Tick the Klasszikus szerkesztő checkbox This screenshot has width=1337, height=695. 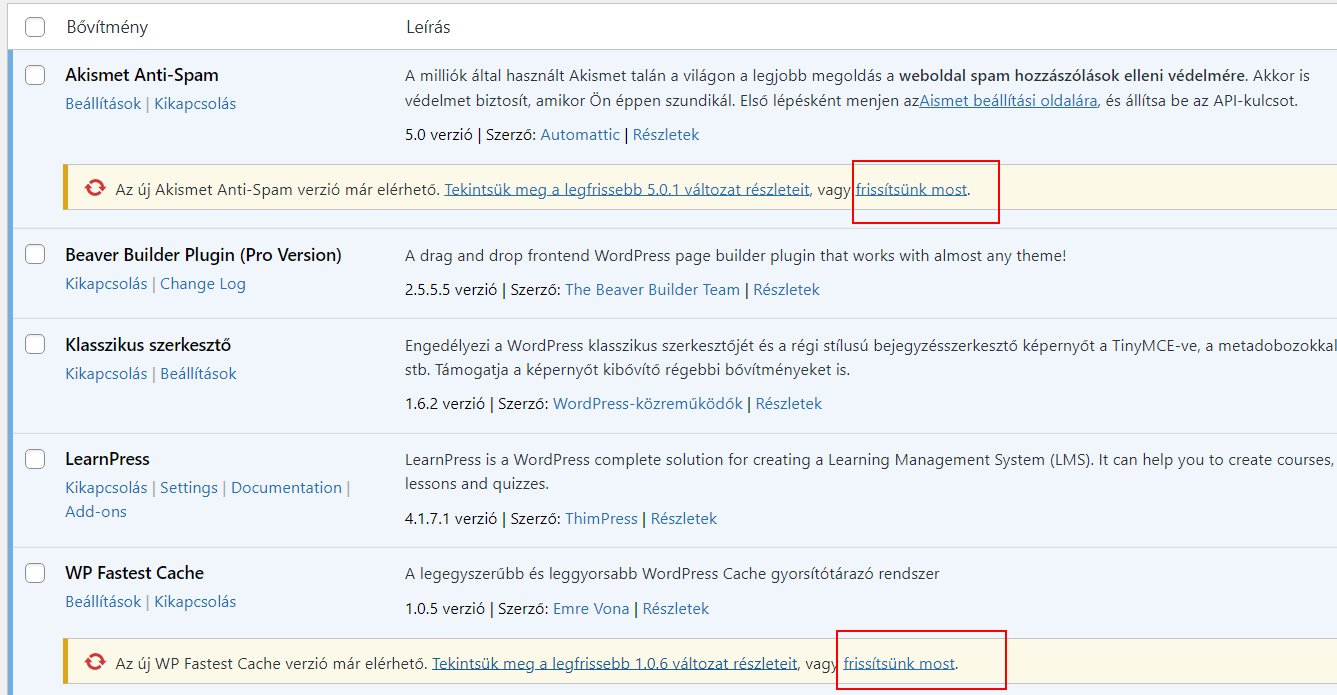coord(35,345)
